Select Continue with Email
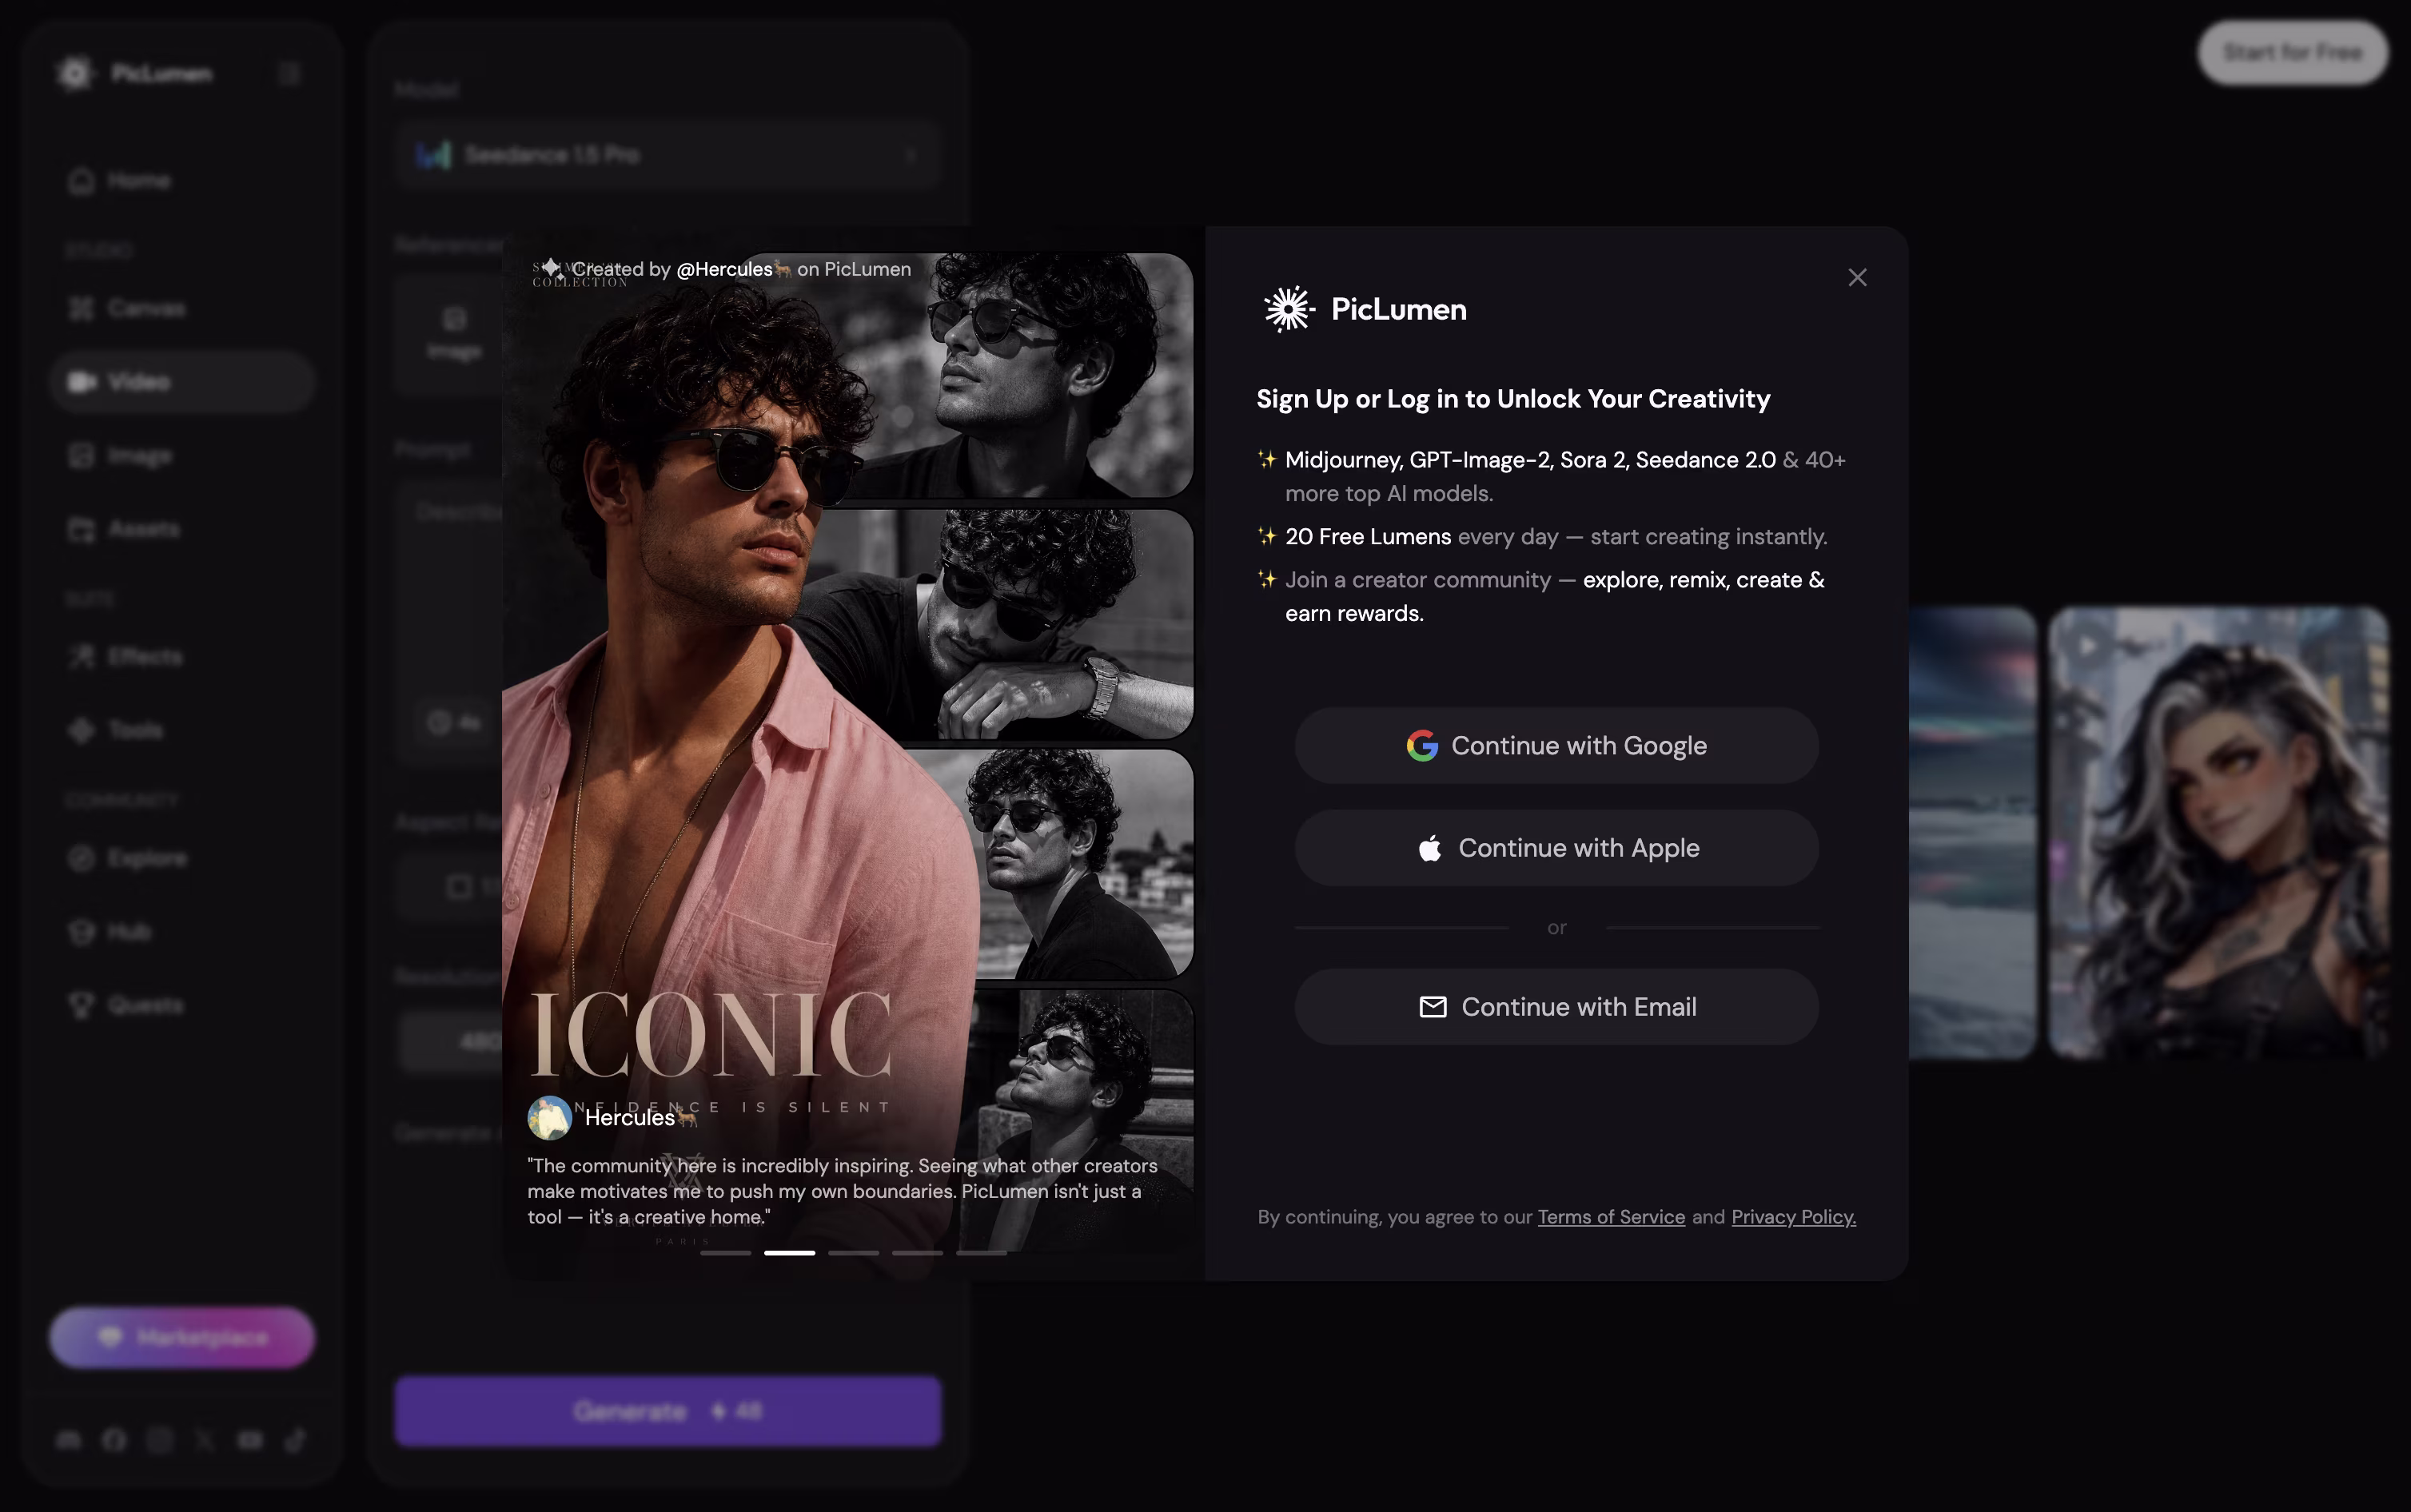Image resolution: width=2411 pixels, height=1512 pixels. (x=1556, y=1007)
